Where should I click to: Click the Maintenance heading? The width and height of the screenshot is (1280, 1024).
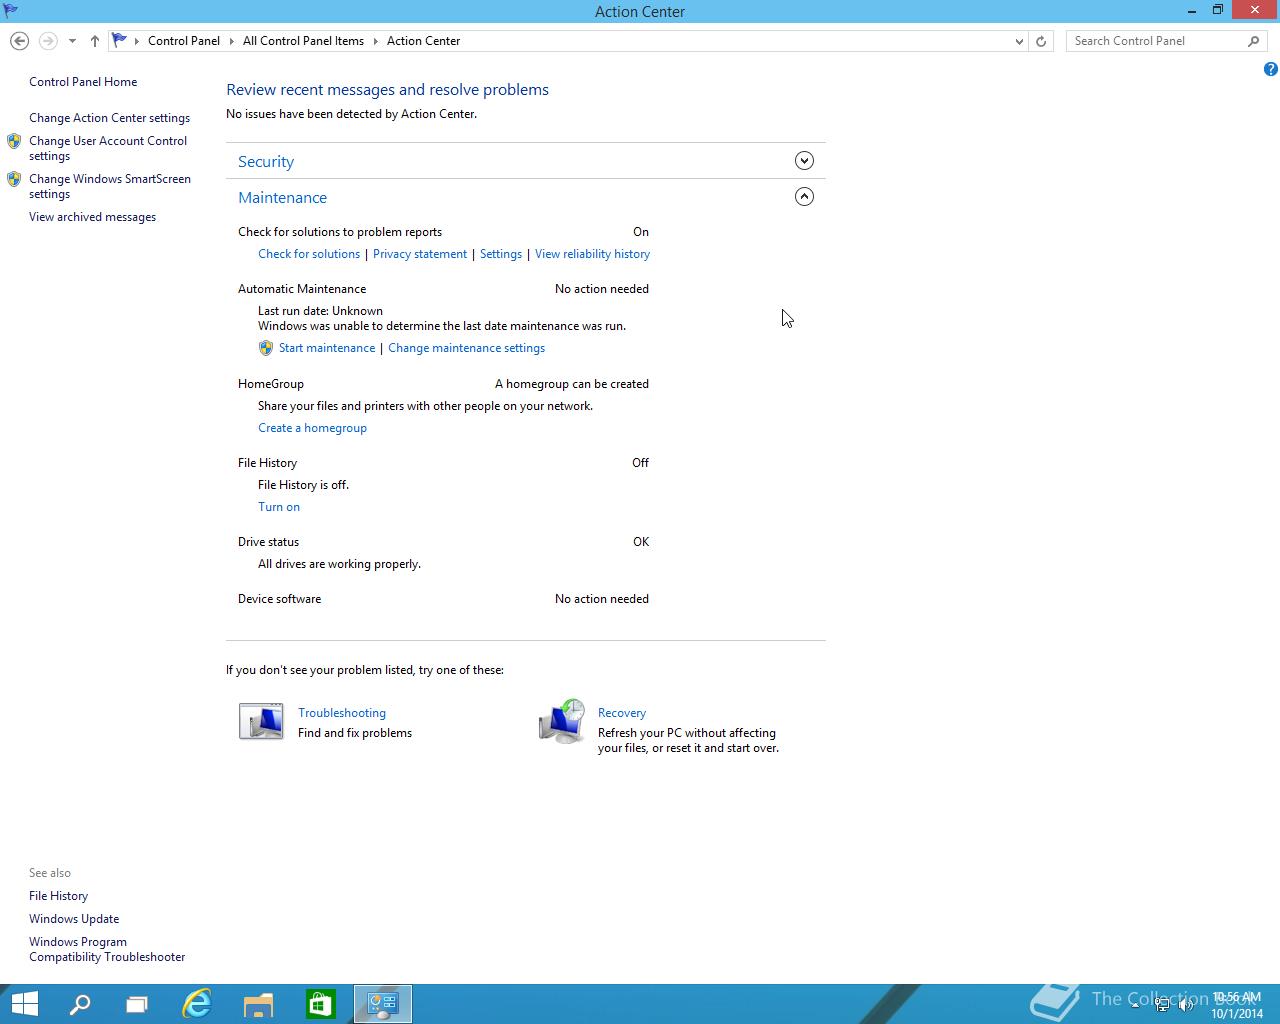point(282,198)
